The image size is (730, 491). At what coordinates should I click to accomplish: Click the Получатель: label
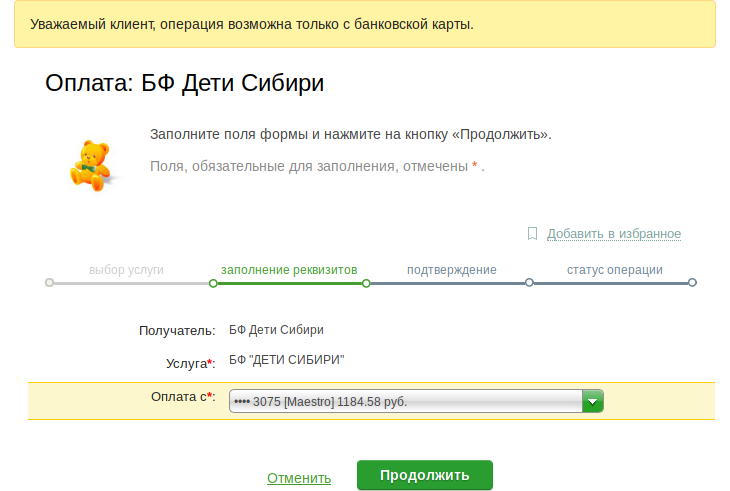(x=177, y=331)
